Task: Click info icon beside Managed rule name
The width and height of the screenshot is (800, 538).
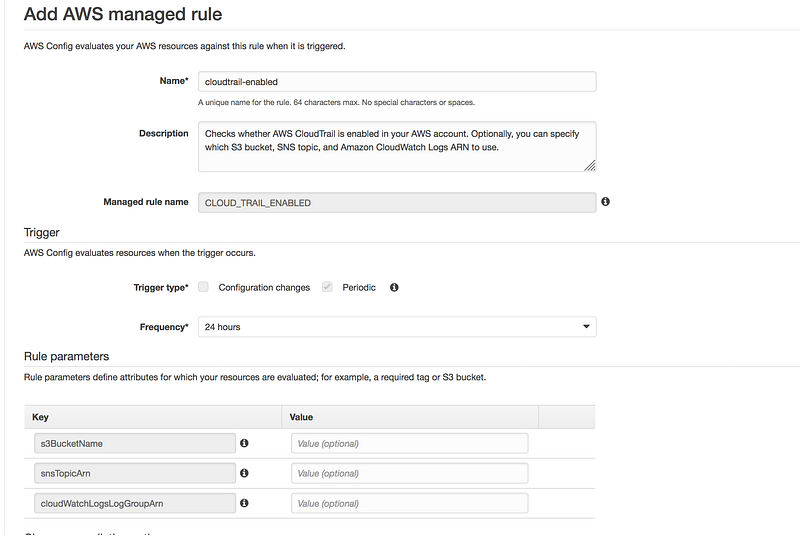Action: click(x=605, y=202)
